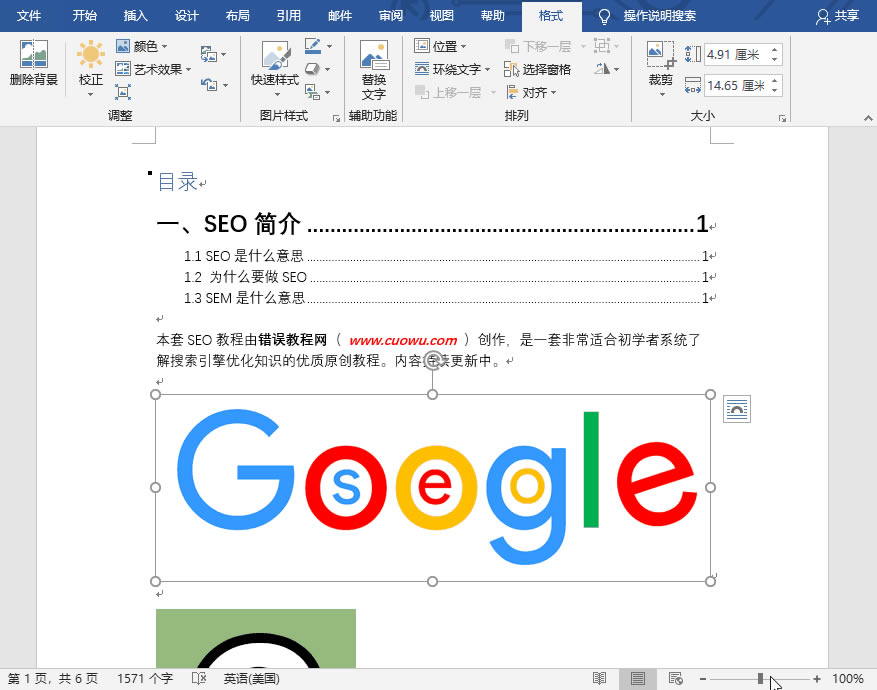Click the width field 14.65 厘米
The height and width of the screenshot is (690, 877).
[736, 86]
